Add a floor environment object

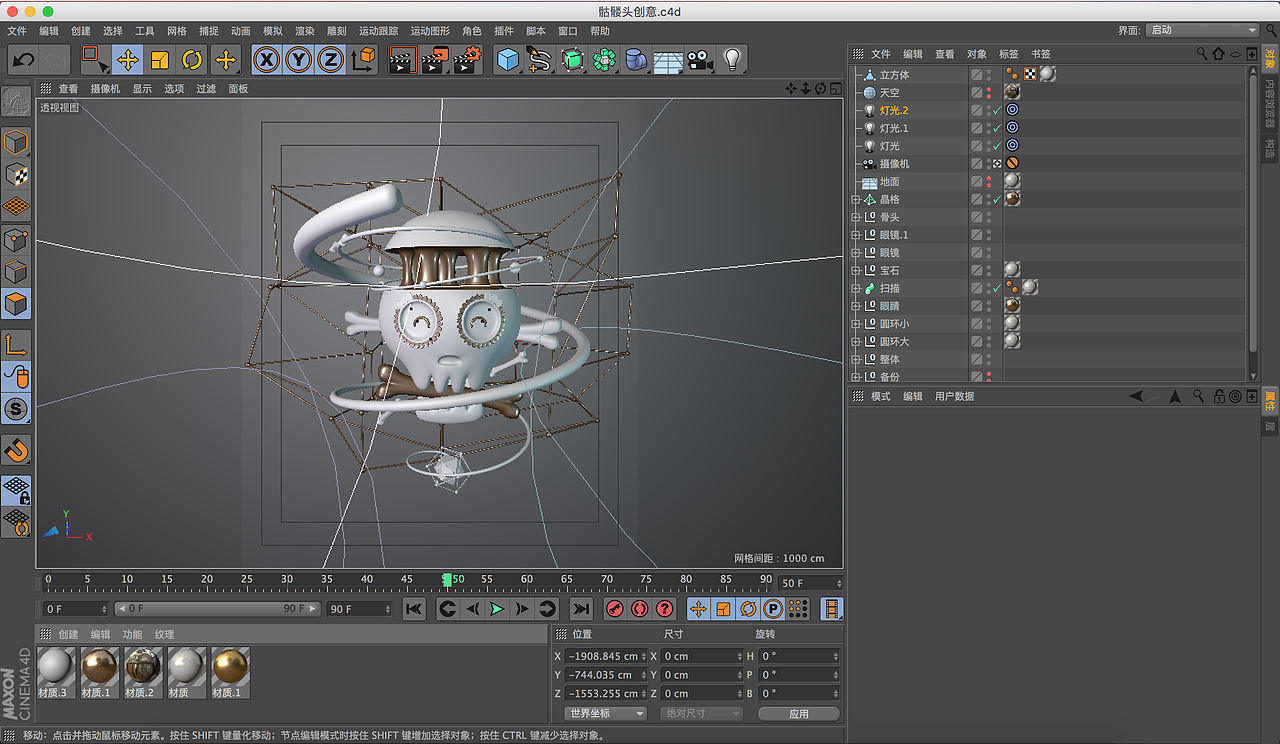668,60
